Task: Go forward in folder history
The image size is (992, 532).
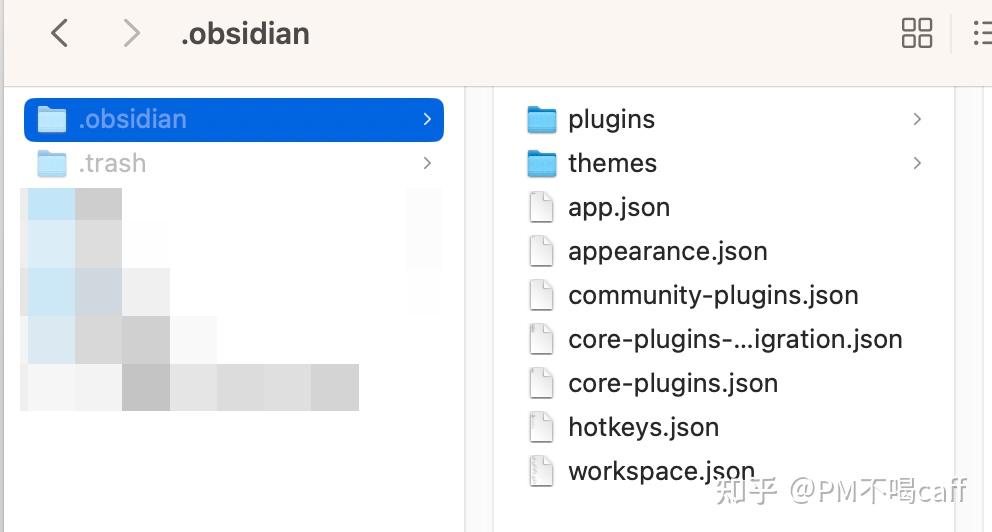Action: [x=131, y=34]
